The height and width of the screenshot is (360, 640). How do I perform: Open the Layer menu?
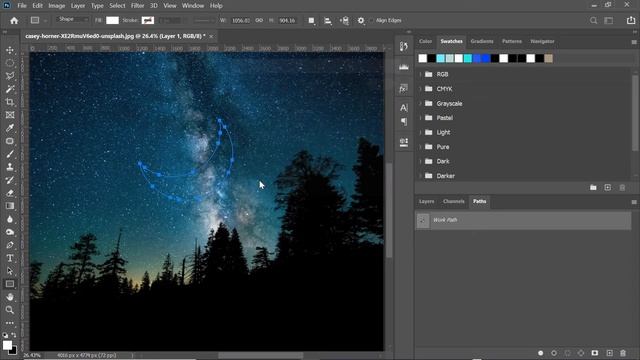pyautogui.click(x=78, y=6)
